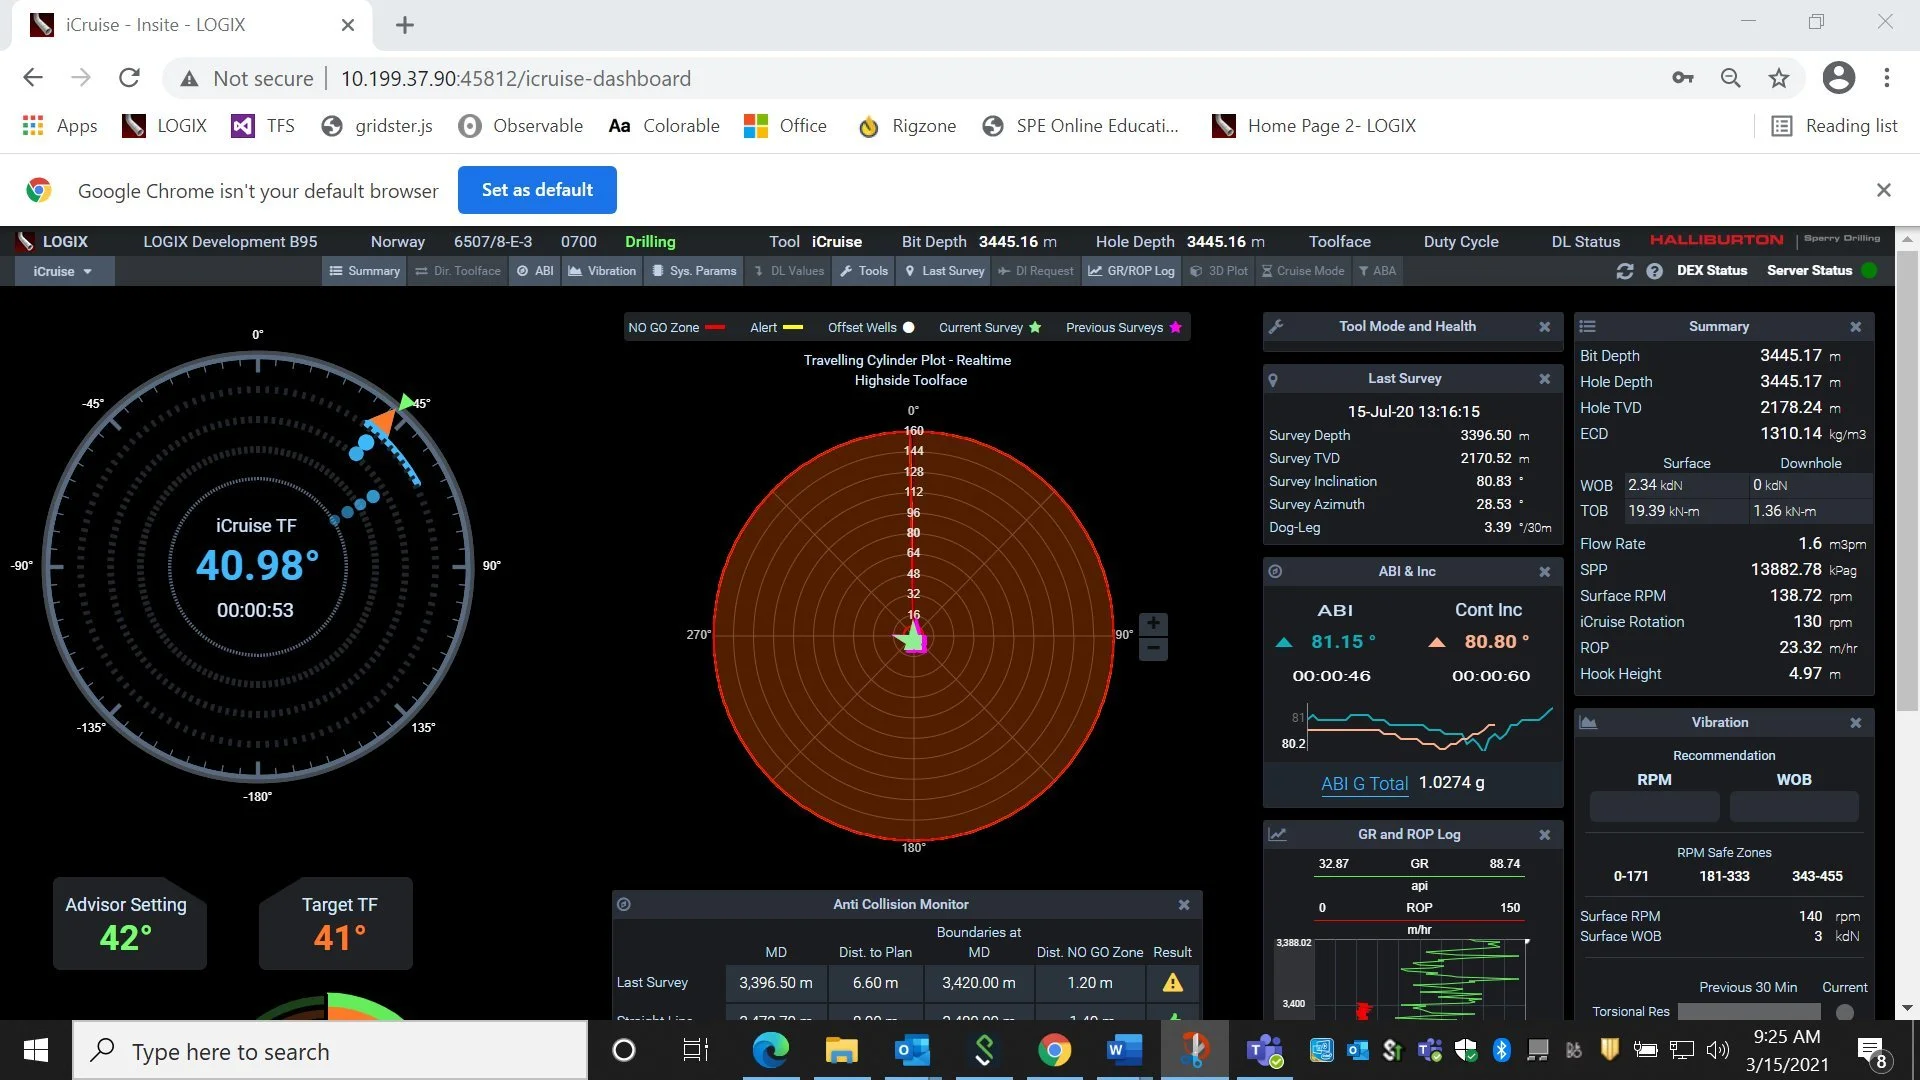Click the chart icon in Vibration panel header
This screenshot has width=1920, height=1080.
[x=1587, y=722]
